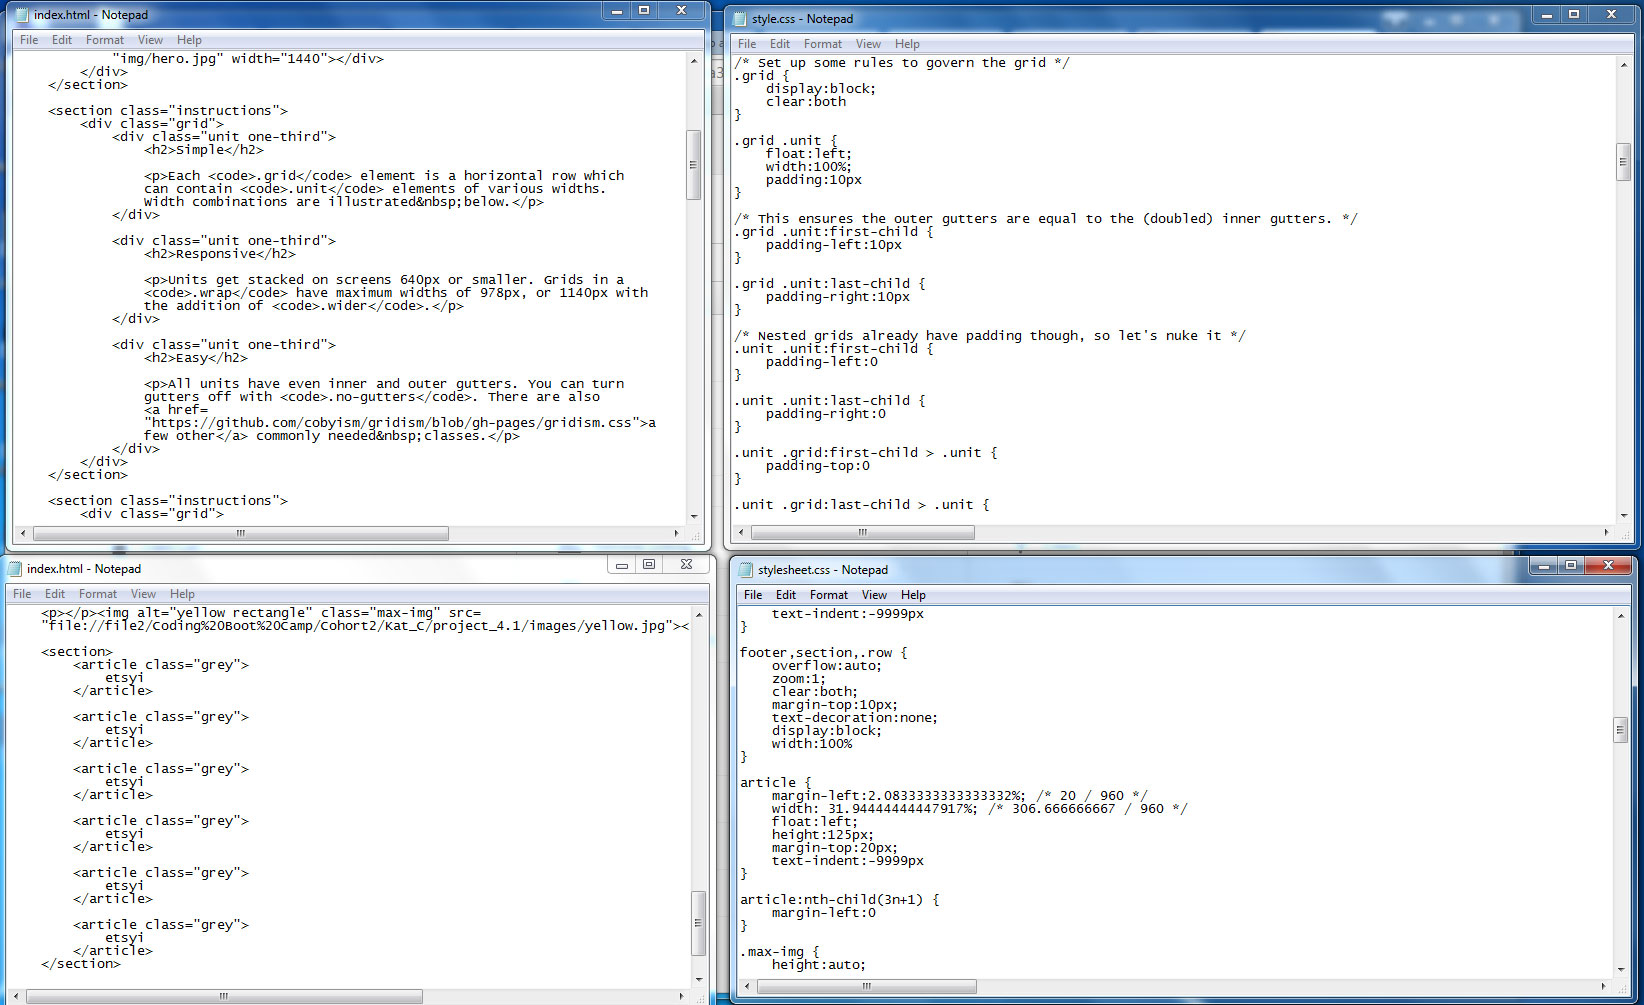
Task: Open Edit menu in stylesheet.css window
Action: tap(786, 595)
